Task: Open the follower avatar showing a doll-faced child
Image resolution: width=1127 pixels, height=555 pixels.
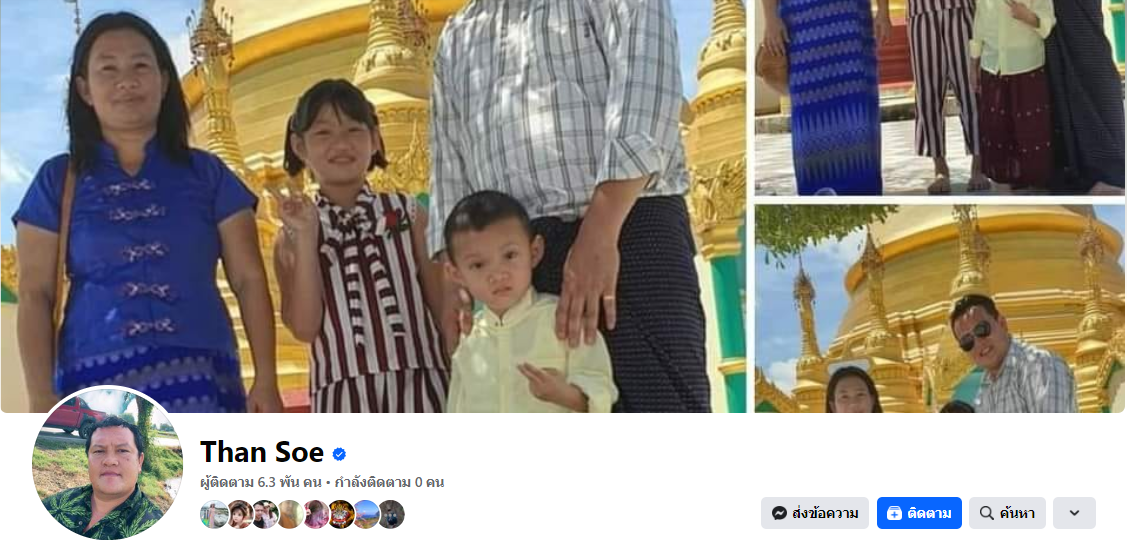Action: pos(239,514)
